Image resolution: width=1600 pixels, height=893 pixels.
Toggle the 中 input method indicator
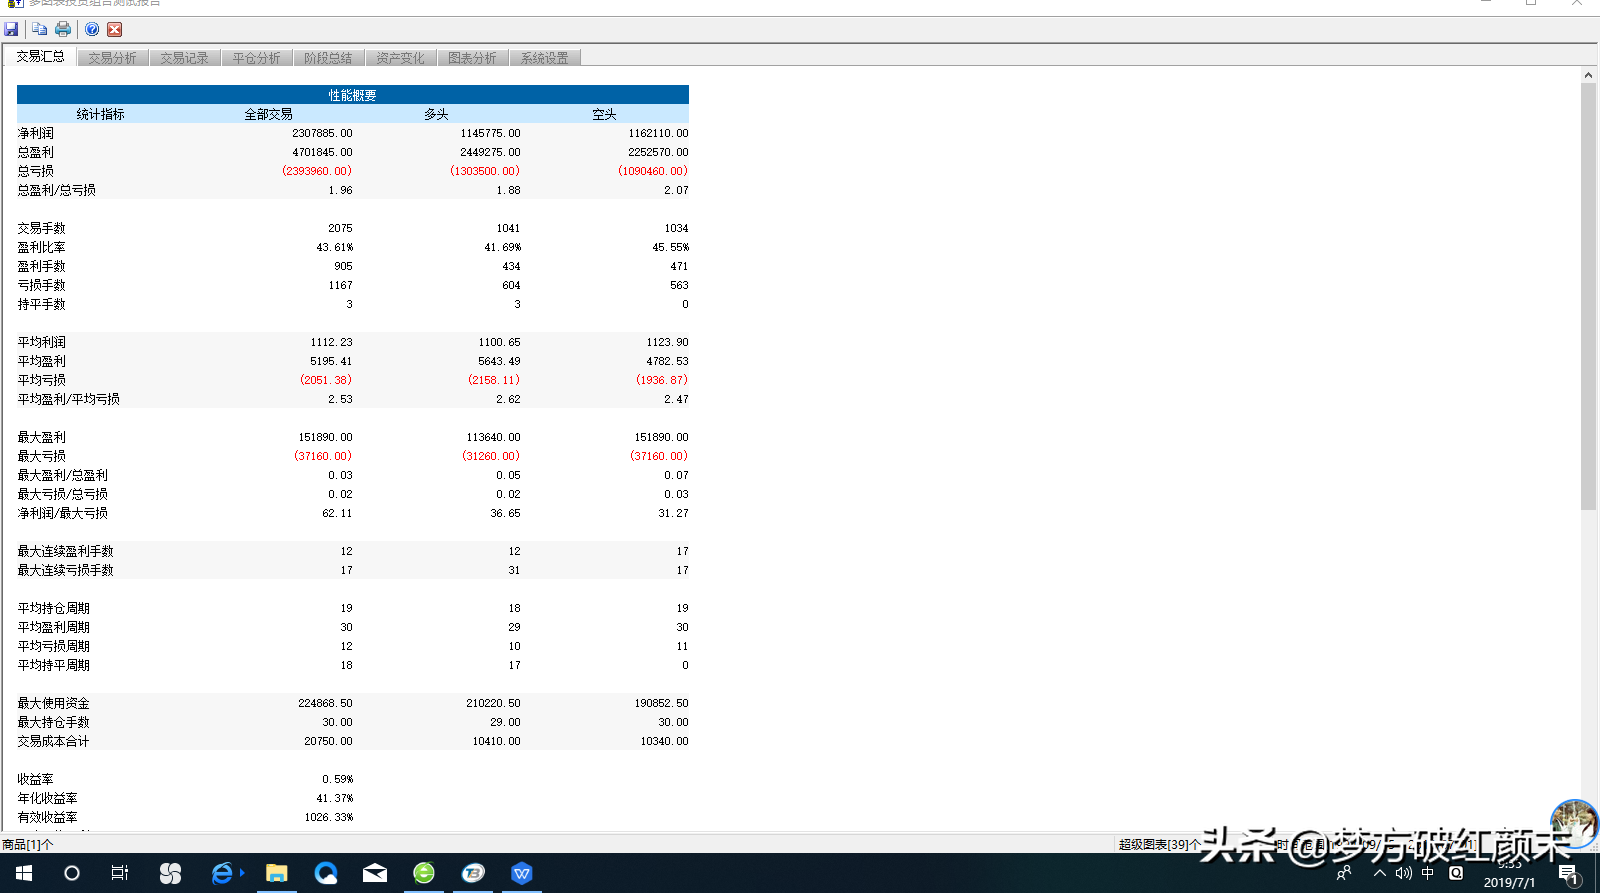point(1428,873)
